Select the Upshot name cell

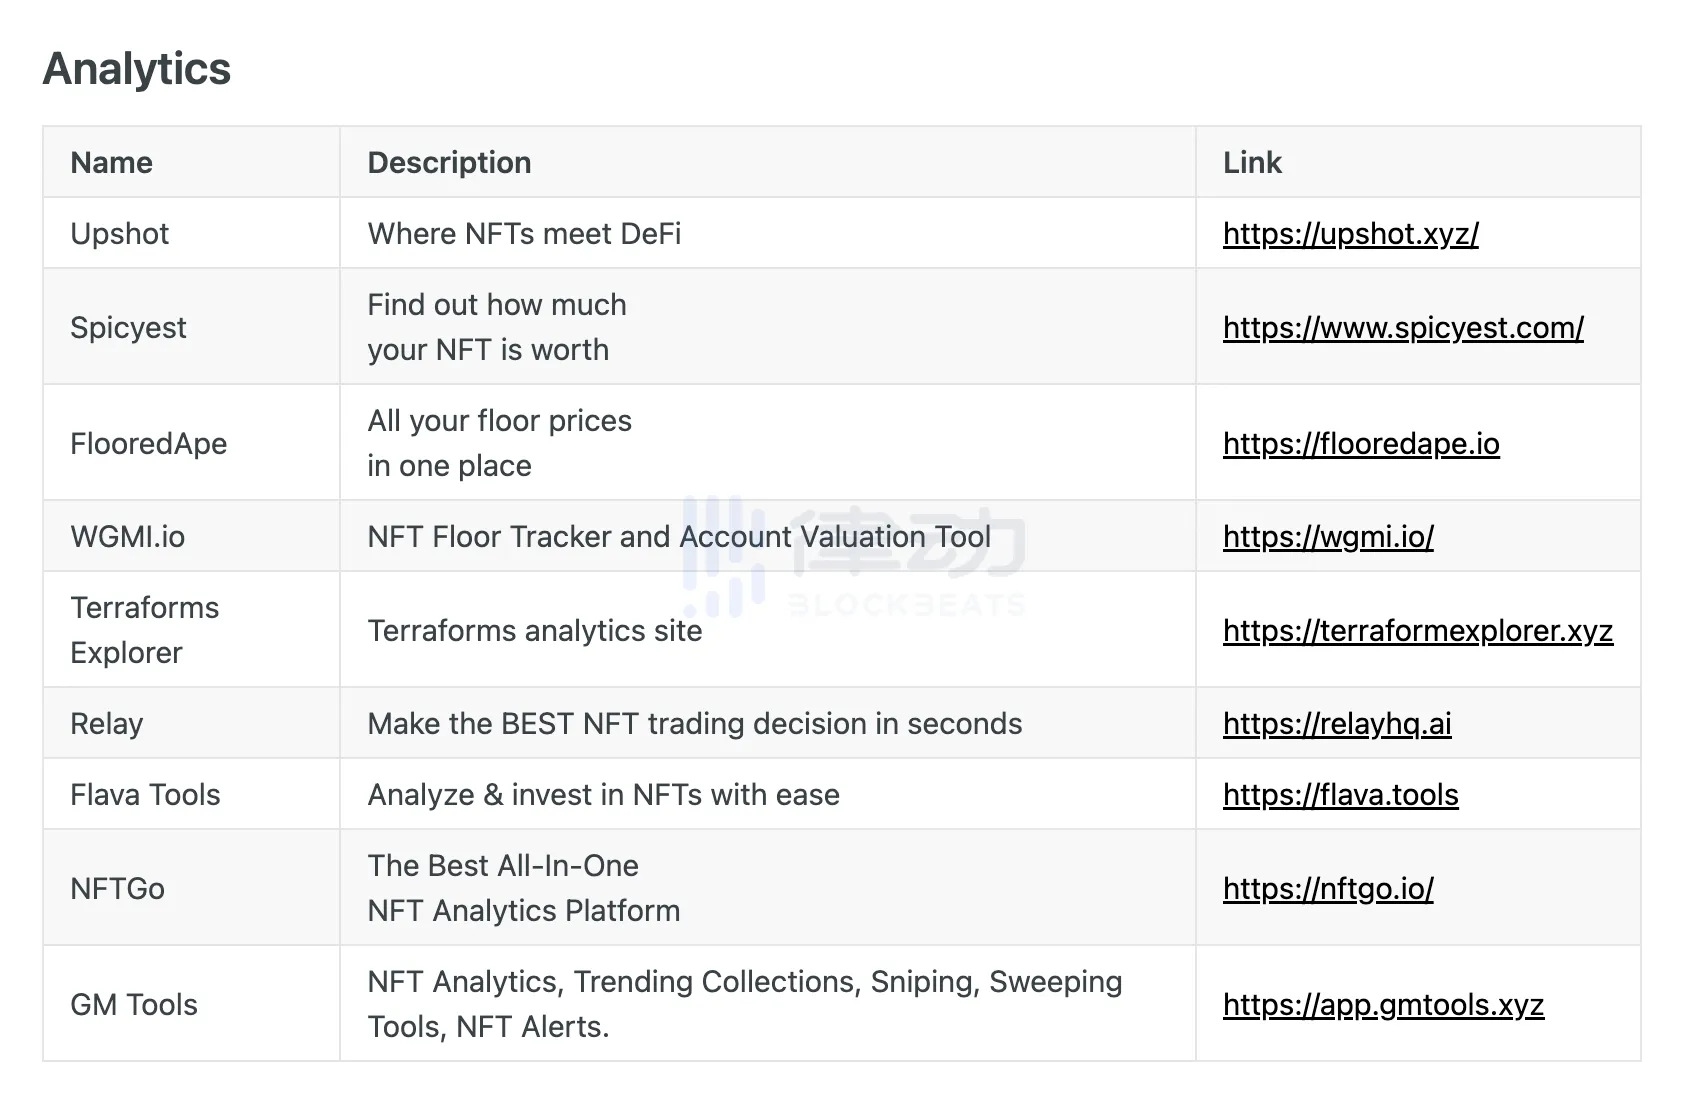coord(119,234)
